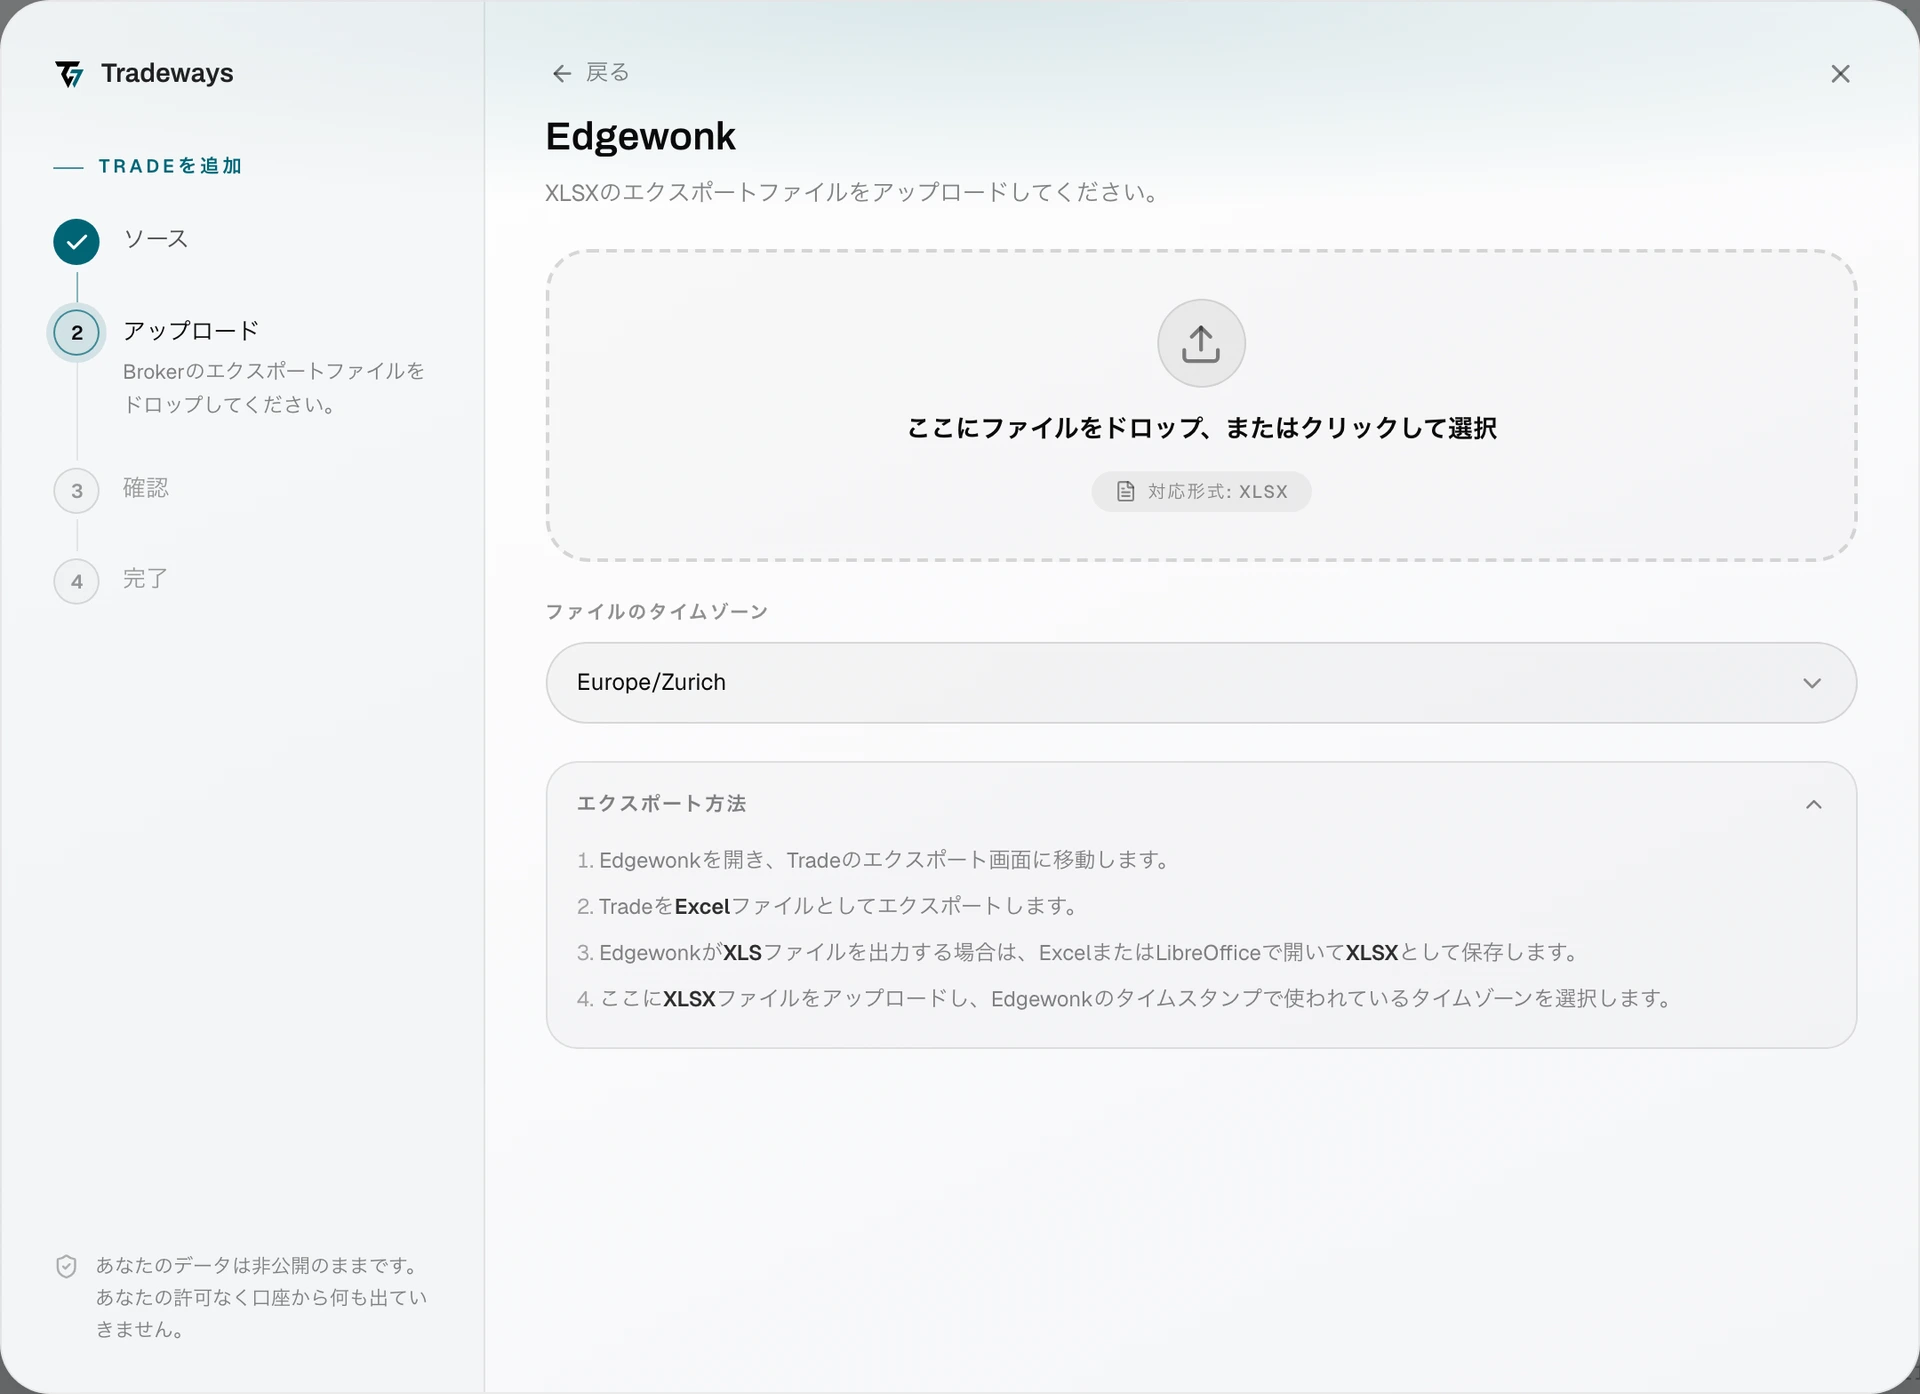Select step 4 circle for 完了
Image resolution: width=1920 pixels, height=1394 pixels.
(x=76, y=581)
